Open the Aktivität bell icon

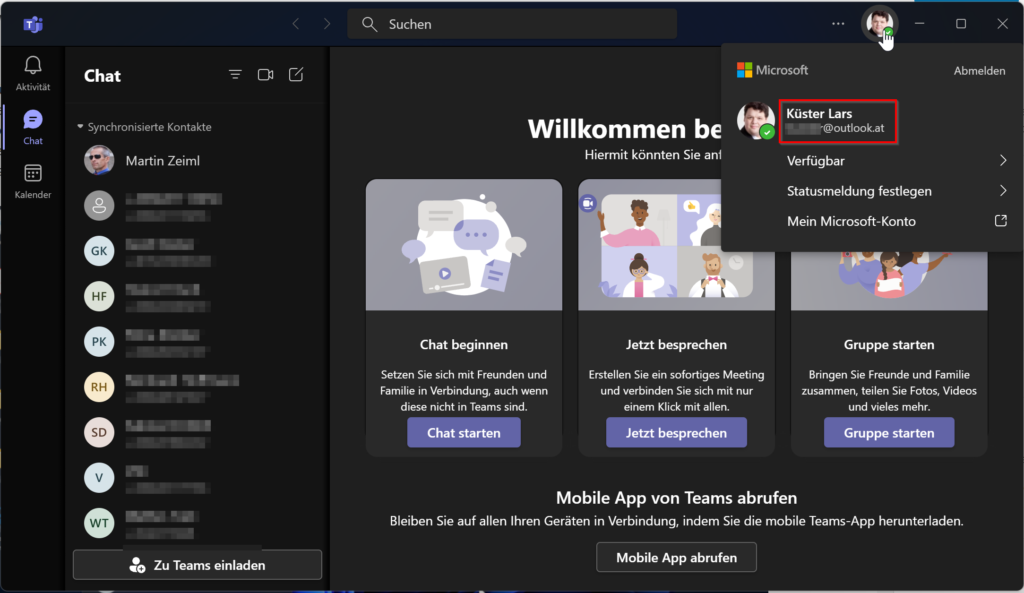[x=33, y=65]
